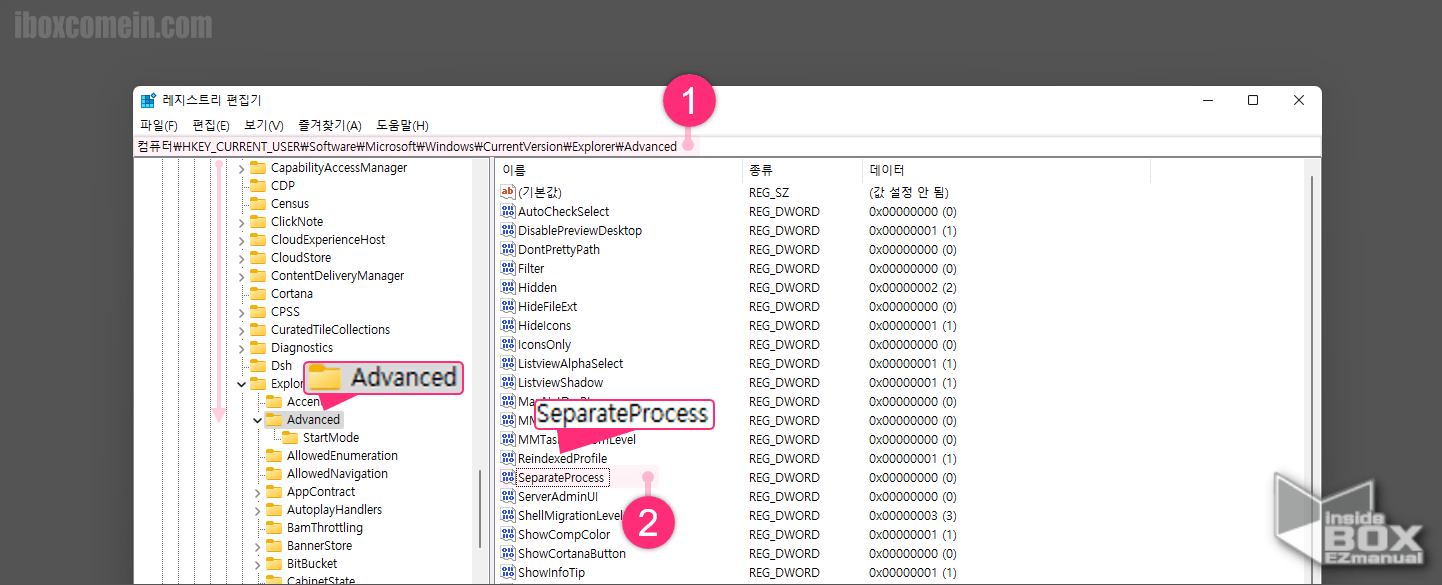This screenshot has height=585, width=1442.
Task: Expand the CapabilityAccessManager tree node
Action: click(241, 169)
